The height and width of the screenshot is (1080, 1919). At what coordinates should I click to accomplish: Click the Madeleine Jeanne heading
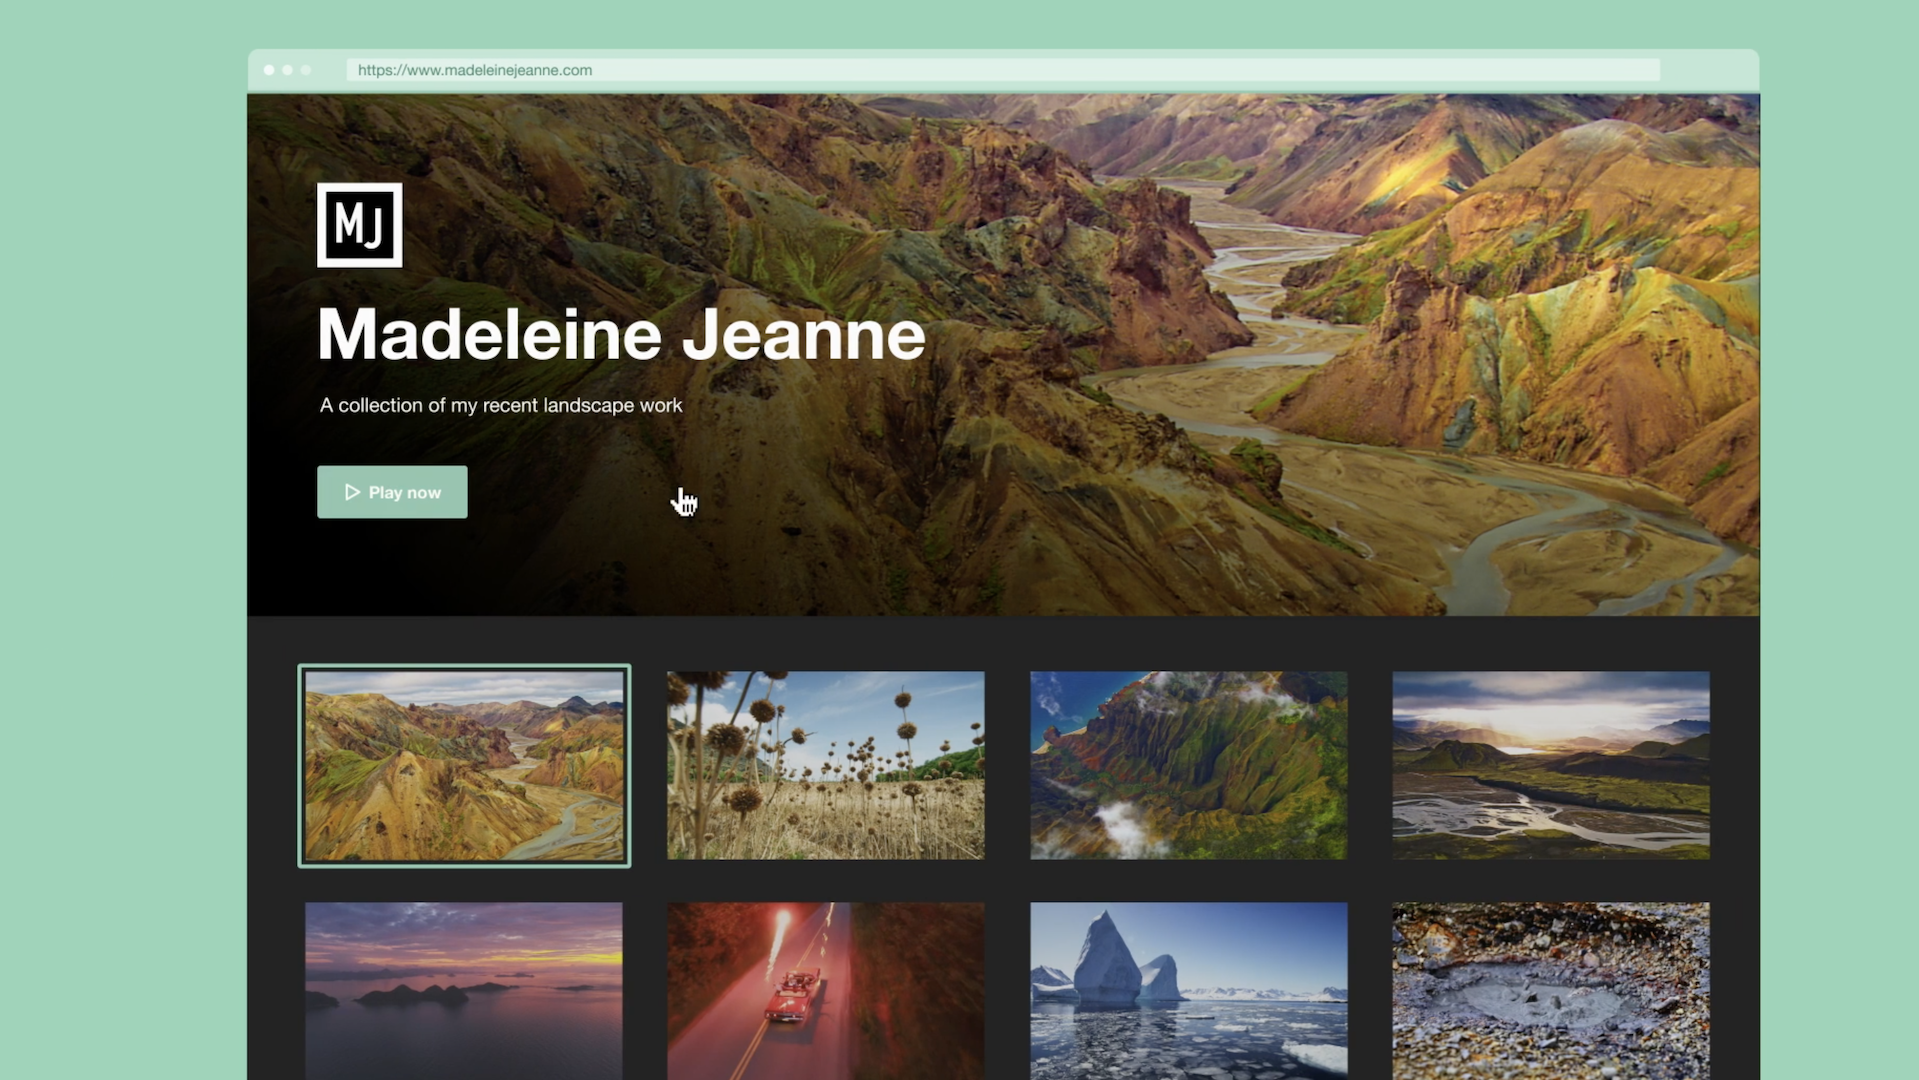click(621, 336)
